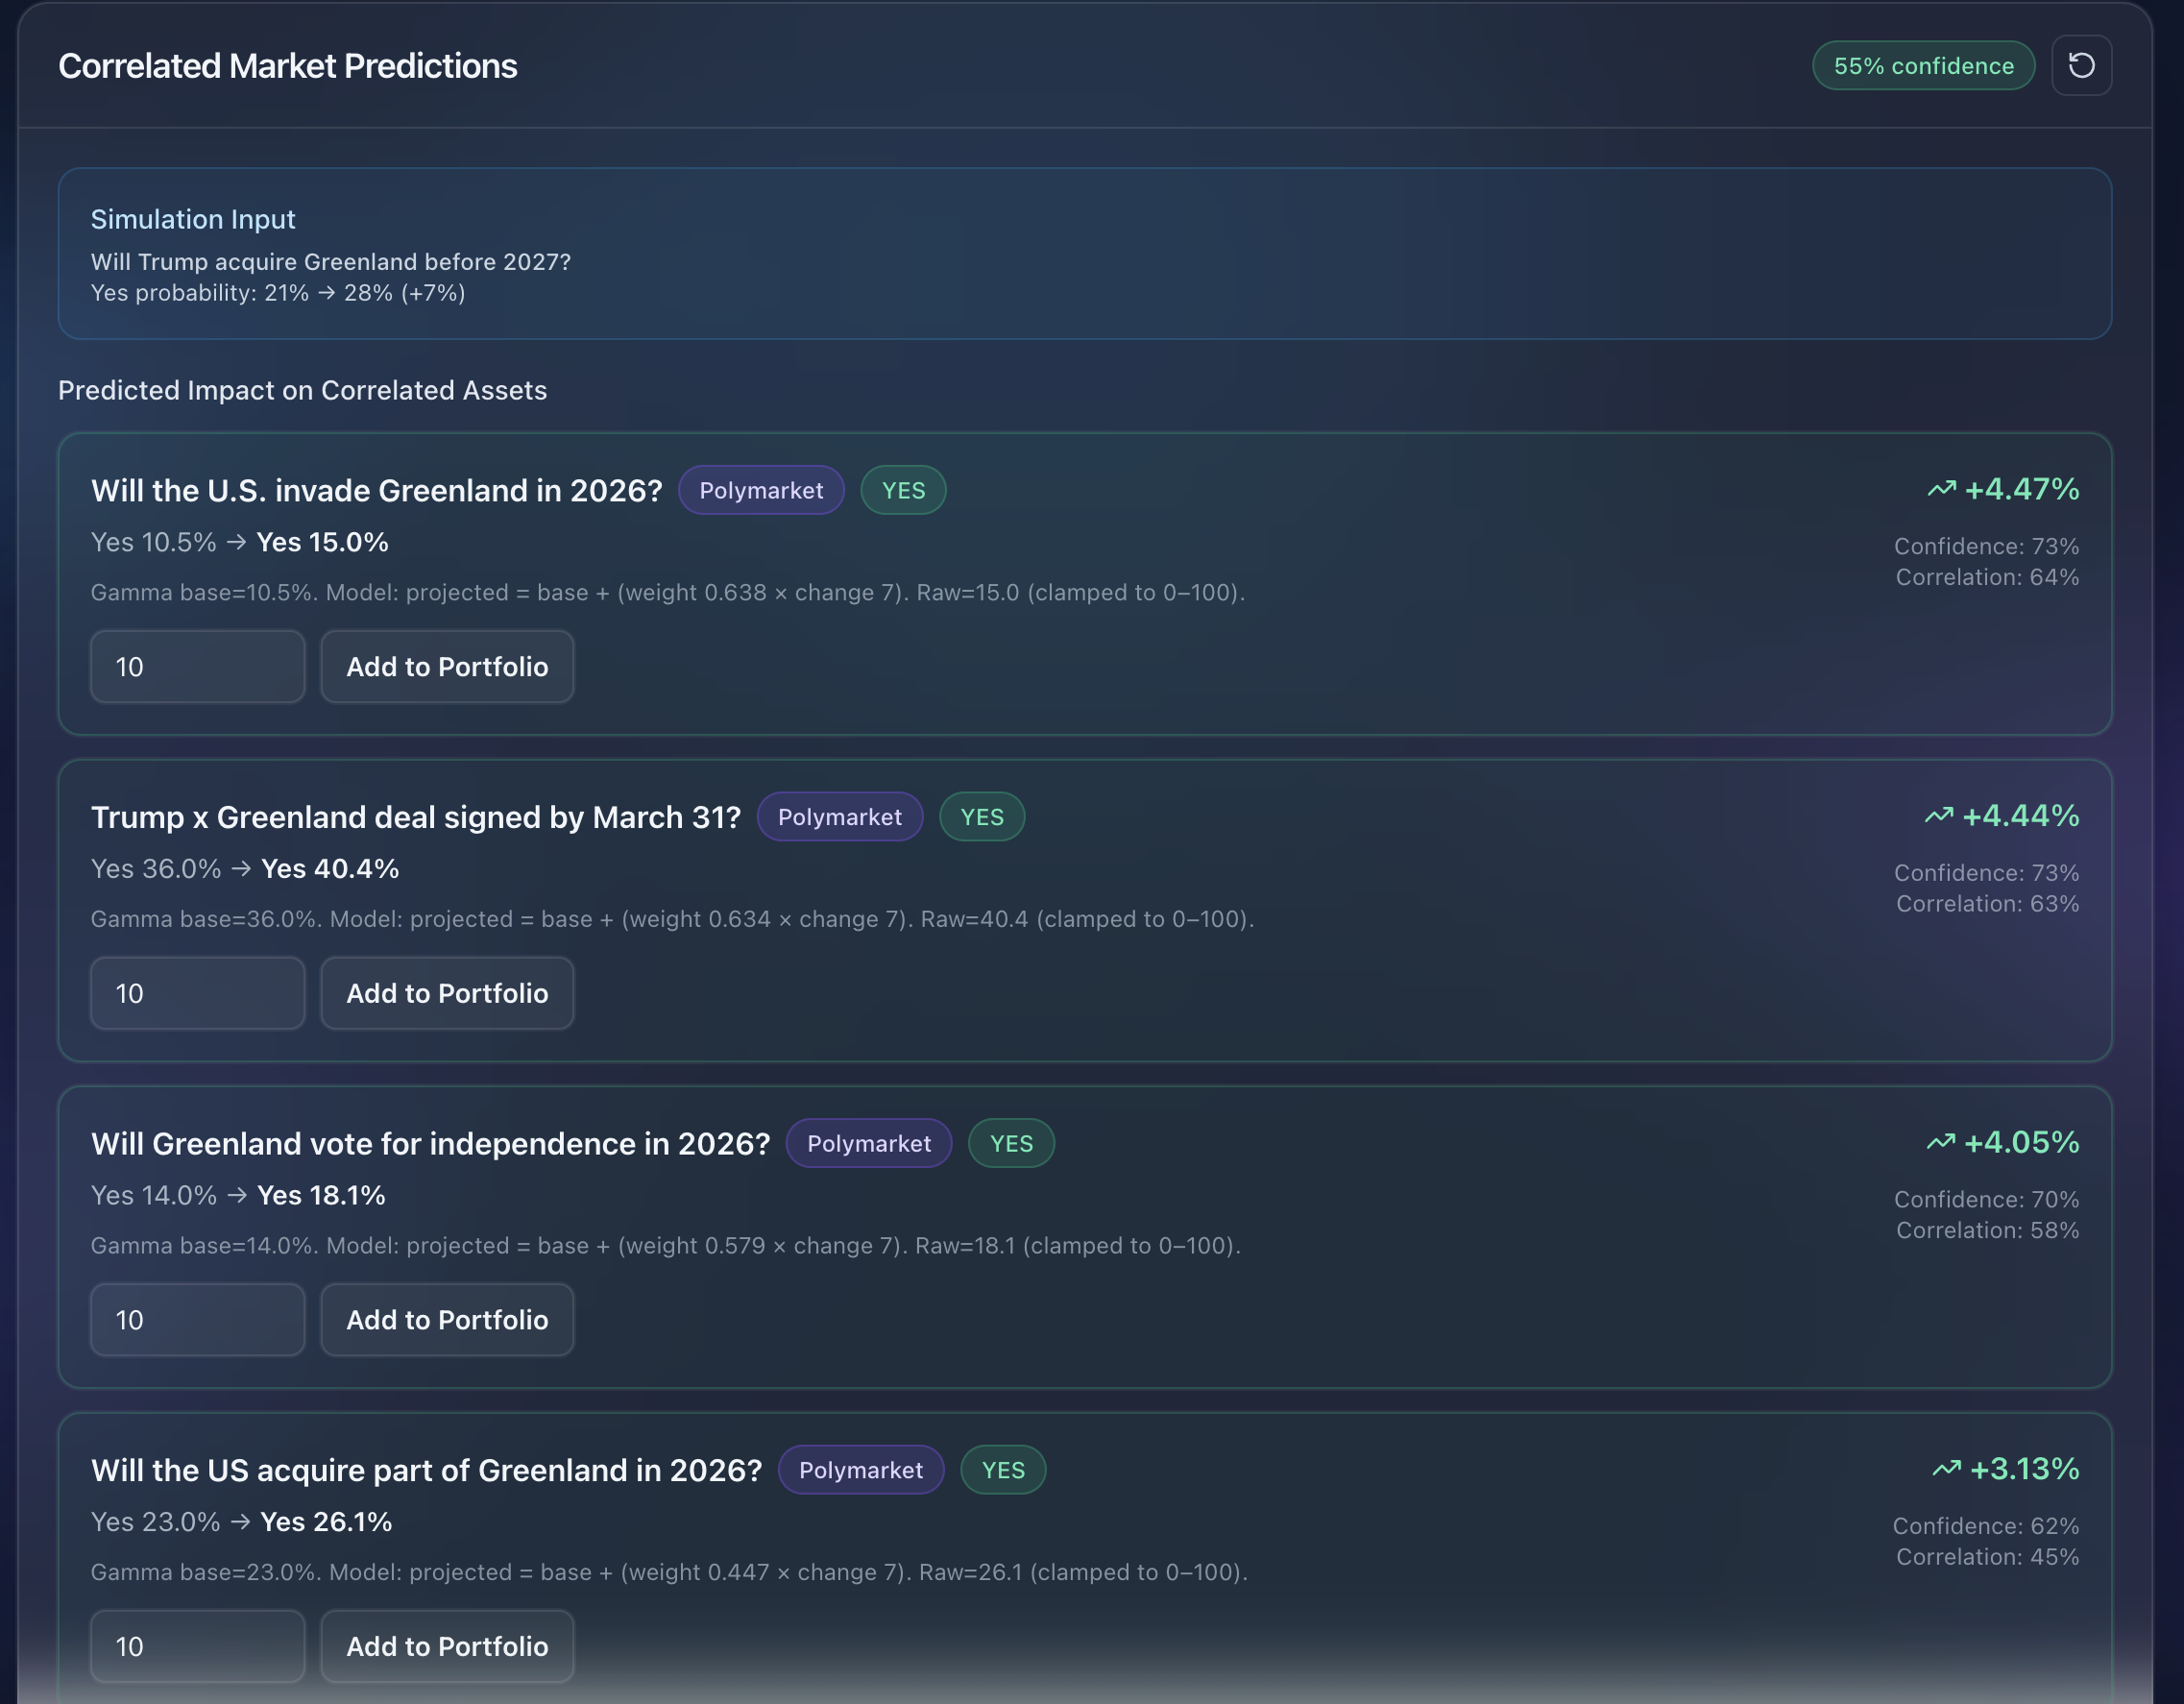Add the U.S. invade Greenland market to portfolio
2184x1704 pixels.
click(447, 667)
